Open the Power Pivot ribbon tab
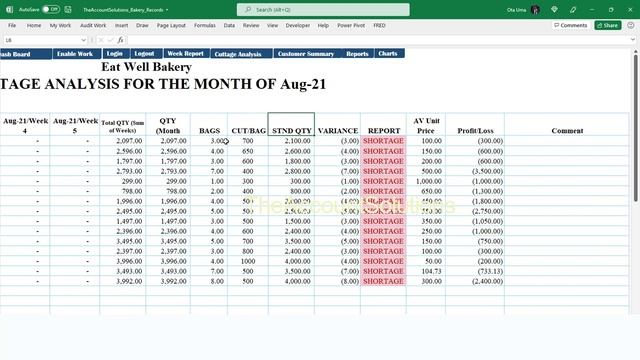Screen dimensions: 640x360 pos(351,25)
